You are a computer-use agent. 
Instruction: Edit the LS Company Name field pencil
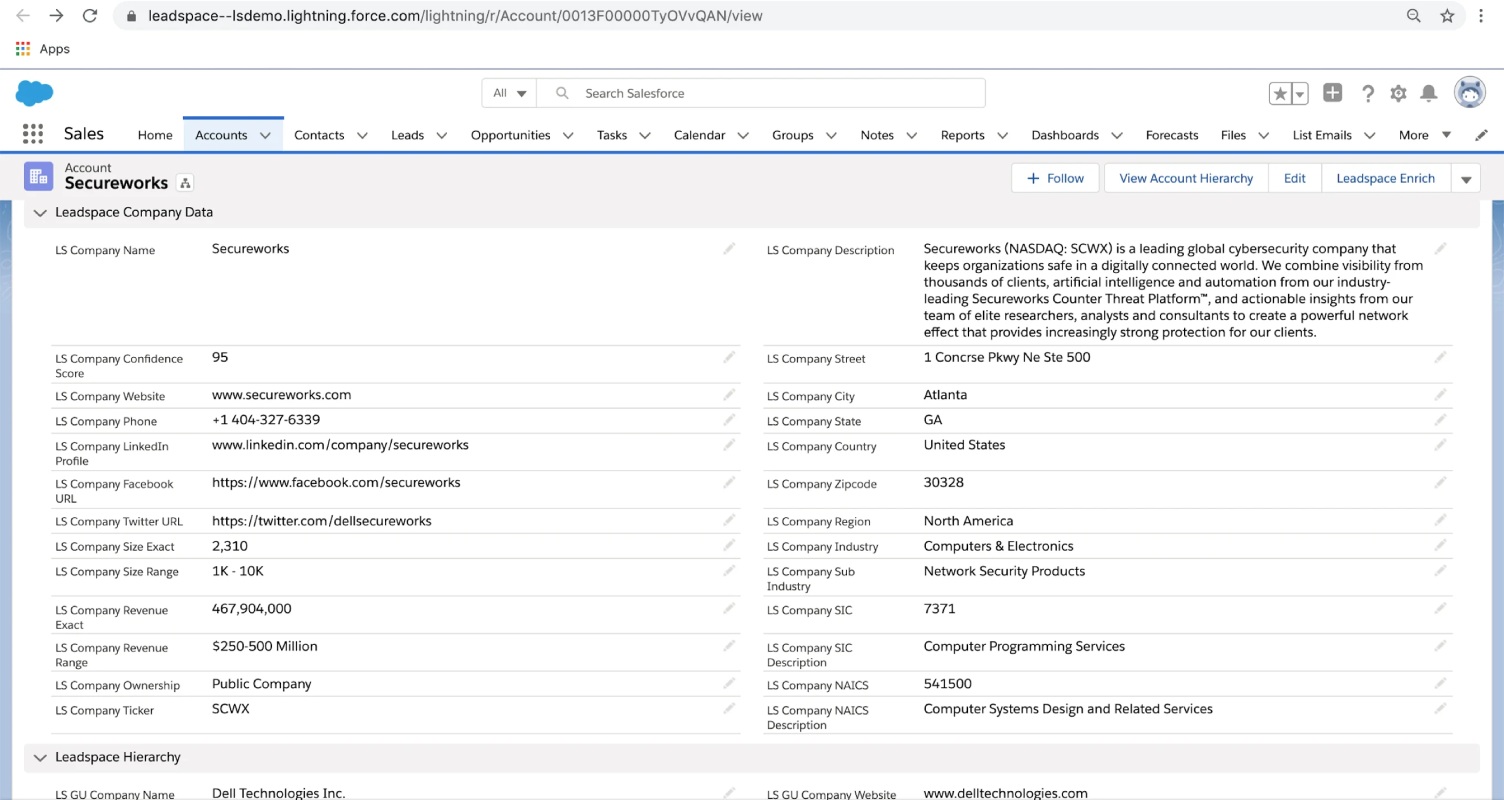730,249
